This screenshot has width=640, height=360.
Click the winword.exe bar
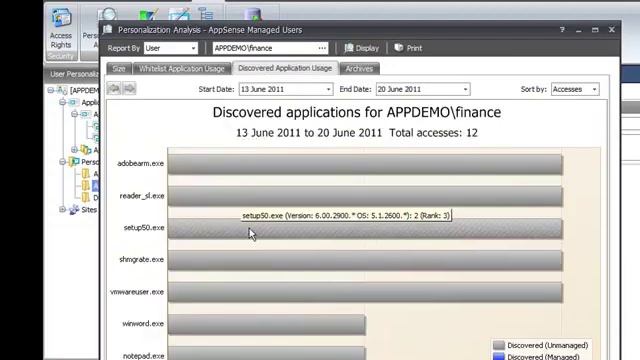pos(267,325)
